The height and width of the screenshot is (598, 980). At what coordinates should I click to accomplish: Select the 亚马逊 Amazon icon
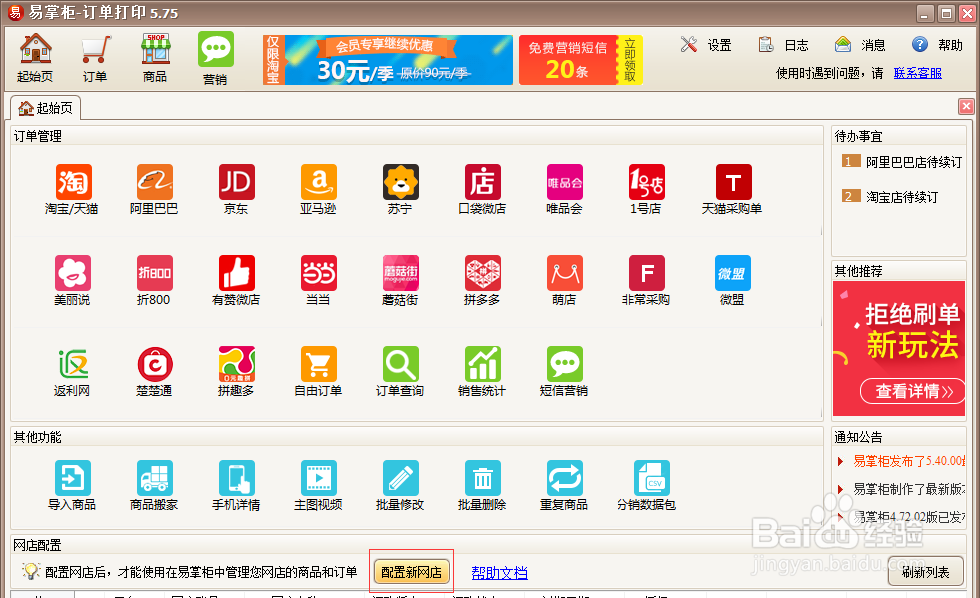click(x=319, y=182)
